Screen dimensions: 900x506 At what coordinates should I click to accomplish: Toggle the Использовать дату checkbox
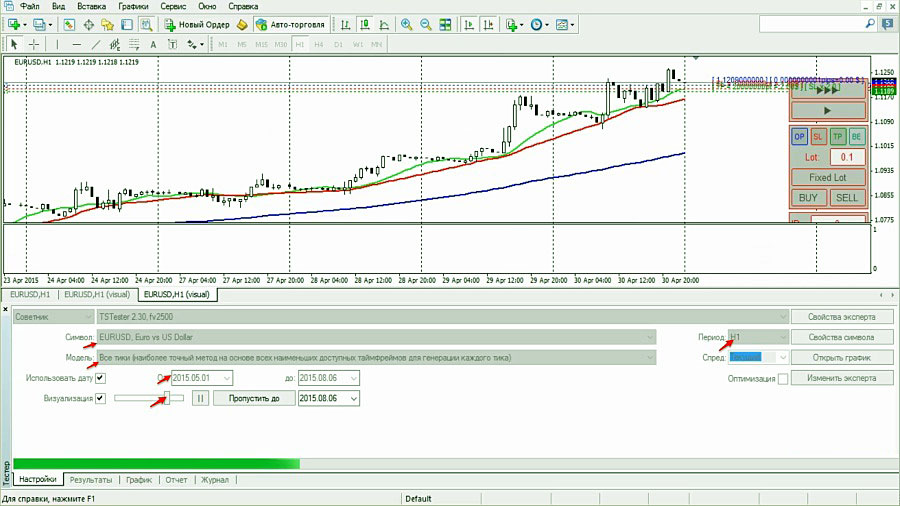click(x=100, y=378)
